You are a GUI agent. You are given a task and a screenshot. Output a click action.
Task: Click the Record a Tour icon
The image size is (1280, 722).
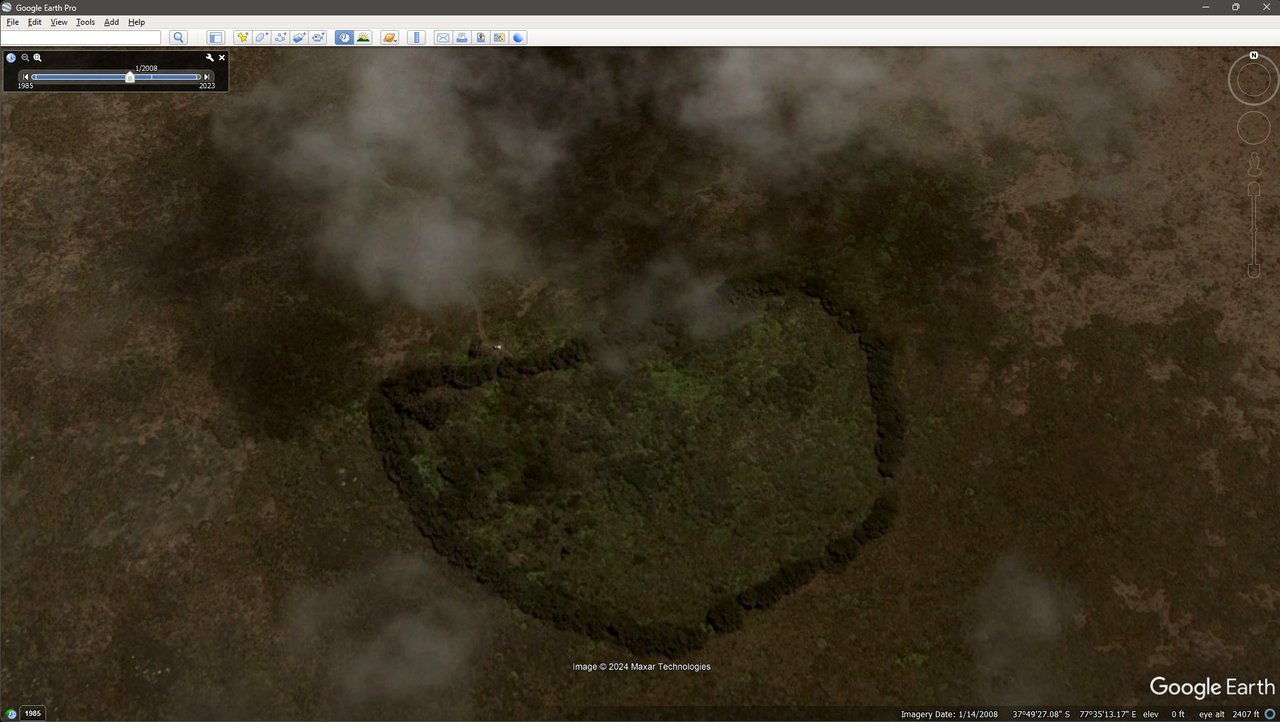pyautogui.click(x=318, y=38)
